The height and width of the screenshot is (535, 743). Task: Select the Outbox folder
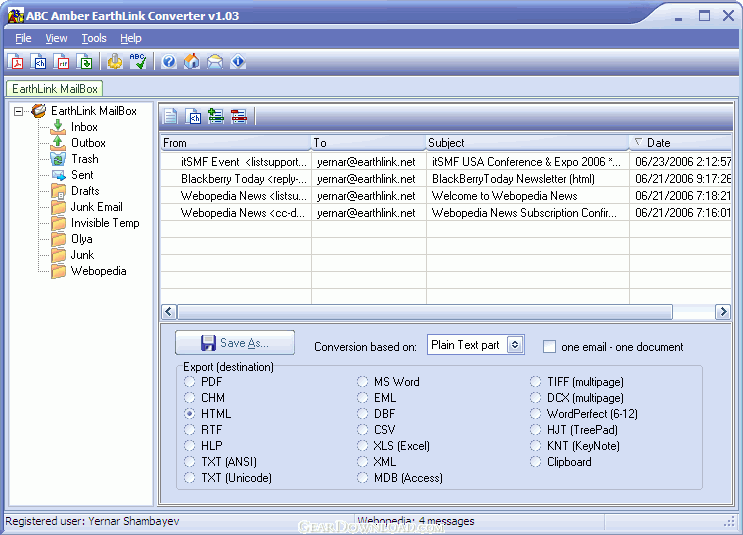[x=88, y=143]
